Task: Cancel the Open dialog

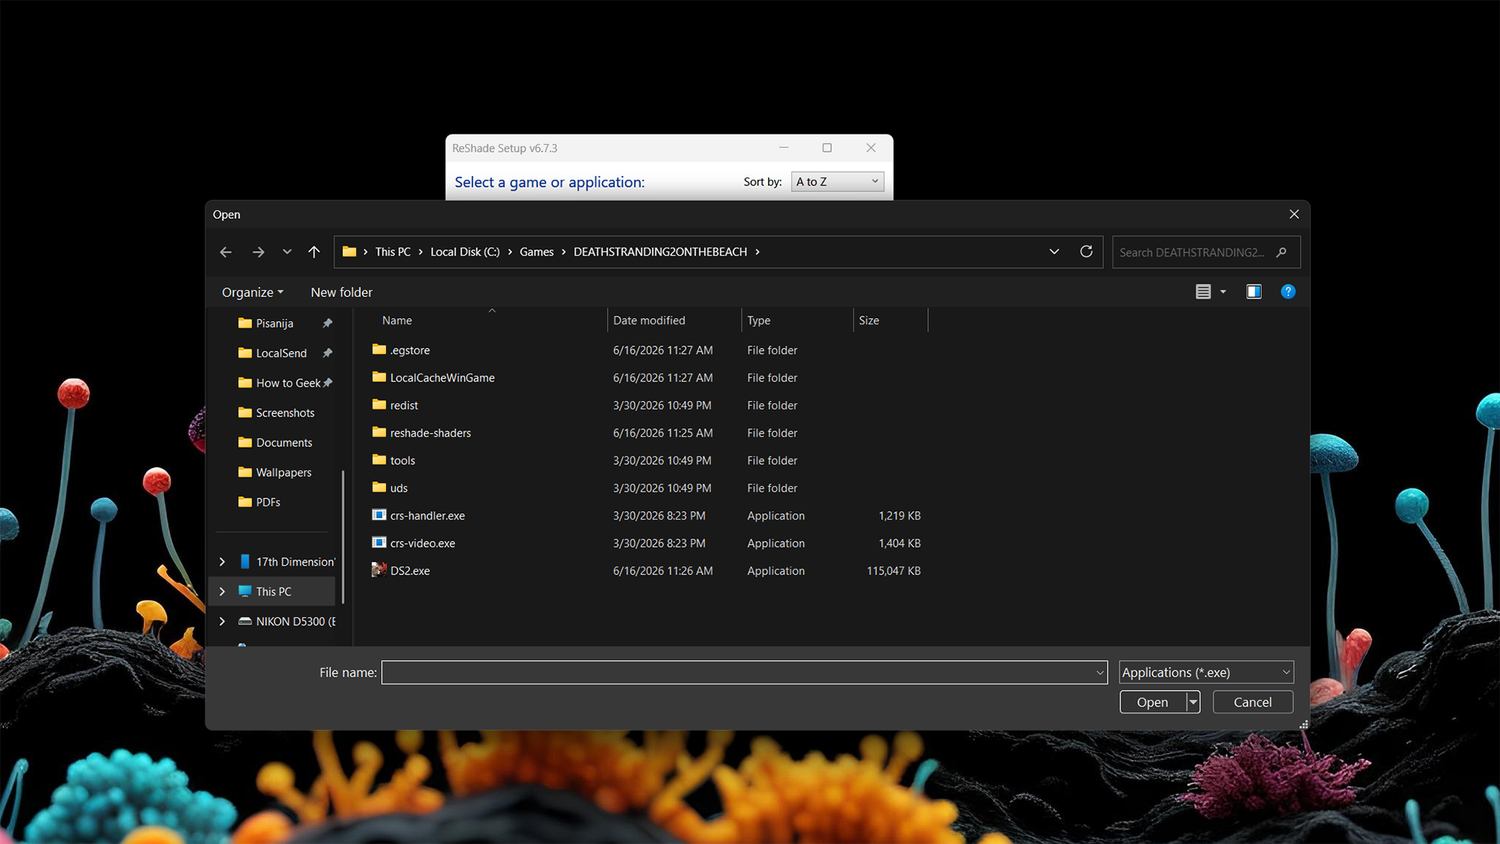Action: (1253, 702)
